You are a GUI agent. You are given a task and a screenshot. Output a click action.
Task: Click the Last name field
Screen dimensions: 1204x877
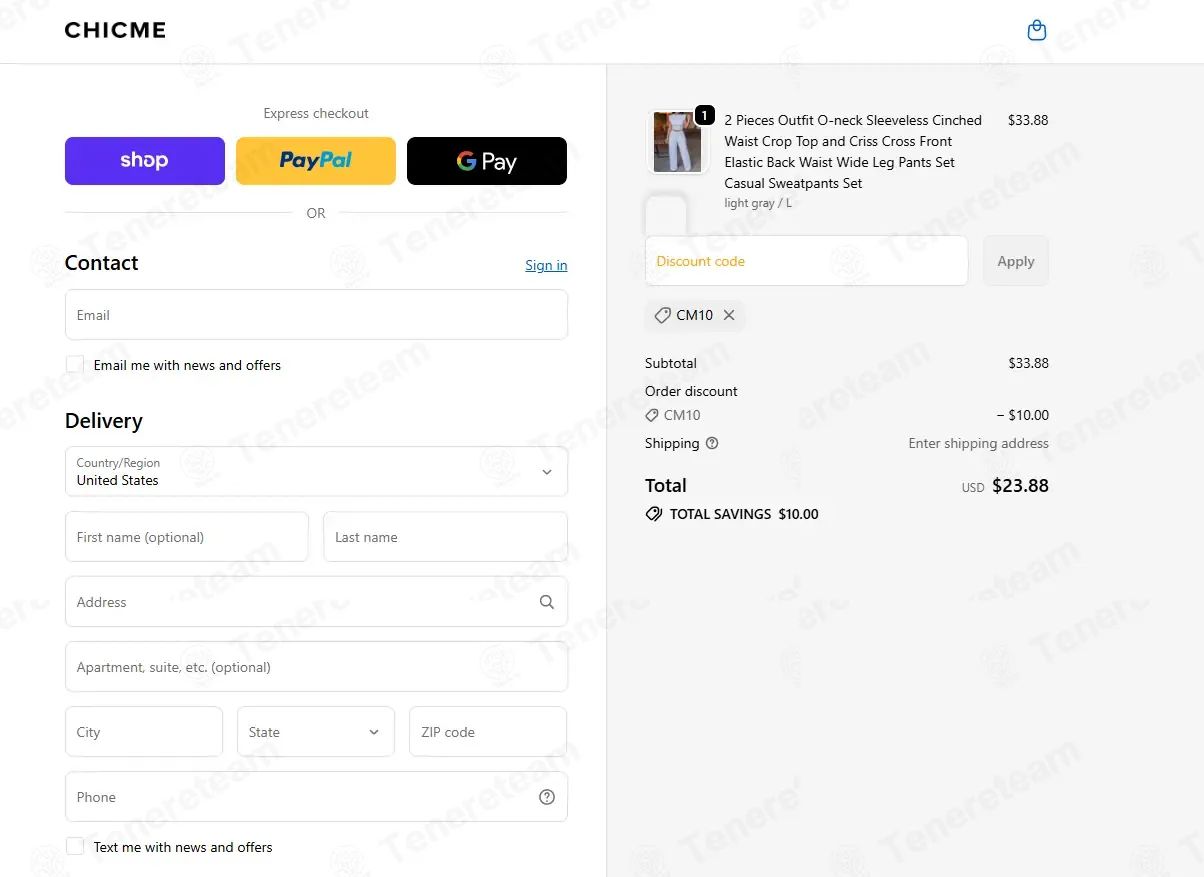tap(445, 537)
